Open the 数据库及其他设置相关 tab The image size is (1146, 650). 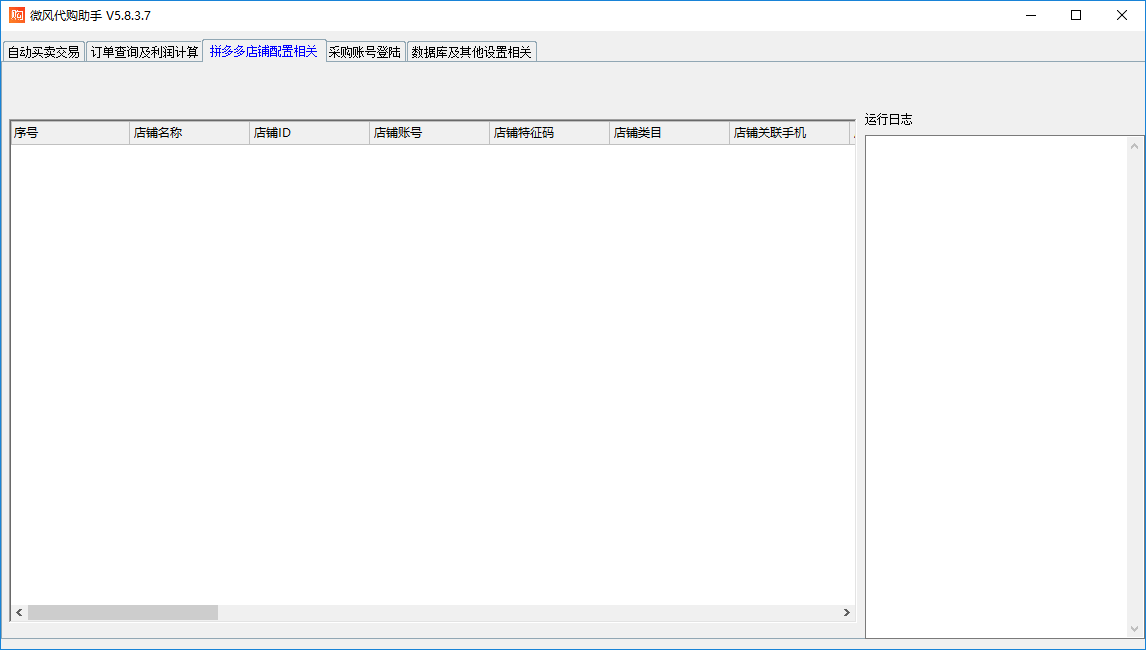coord(472,52)
